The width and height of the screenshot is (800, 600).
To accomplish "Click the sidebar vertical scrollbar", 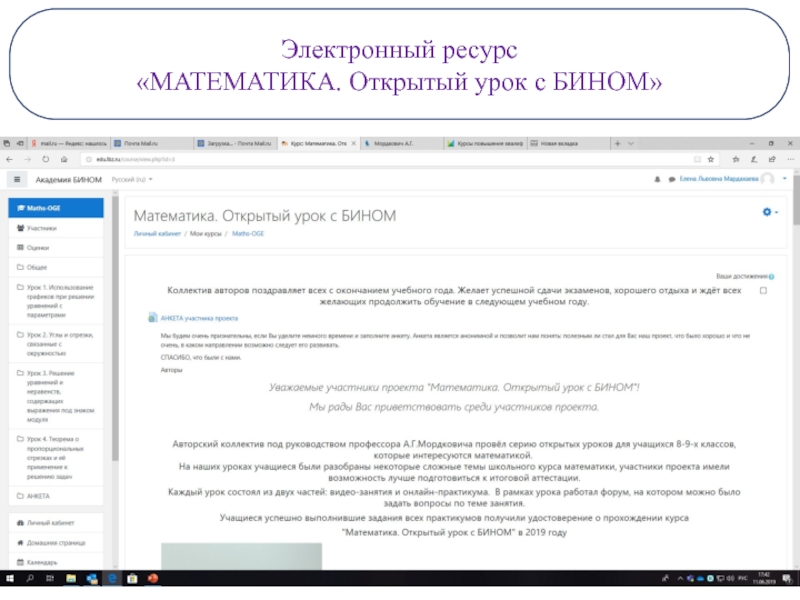I will [115, 327].
